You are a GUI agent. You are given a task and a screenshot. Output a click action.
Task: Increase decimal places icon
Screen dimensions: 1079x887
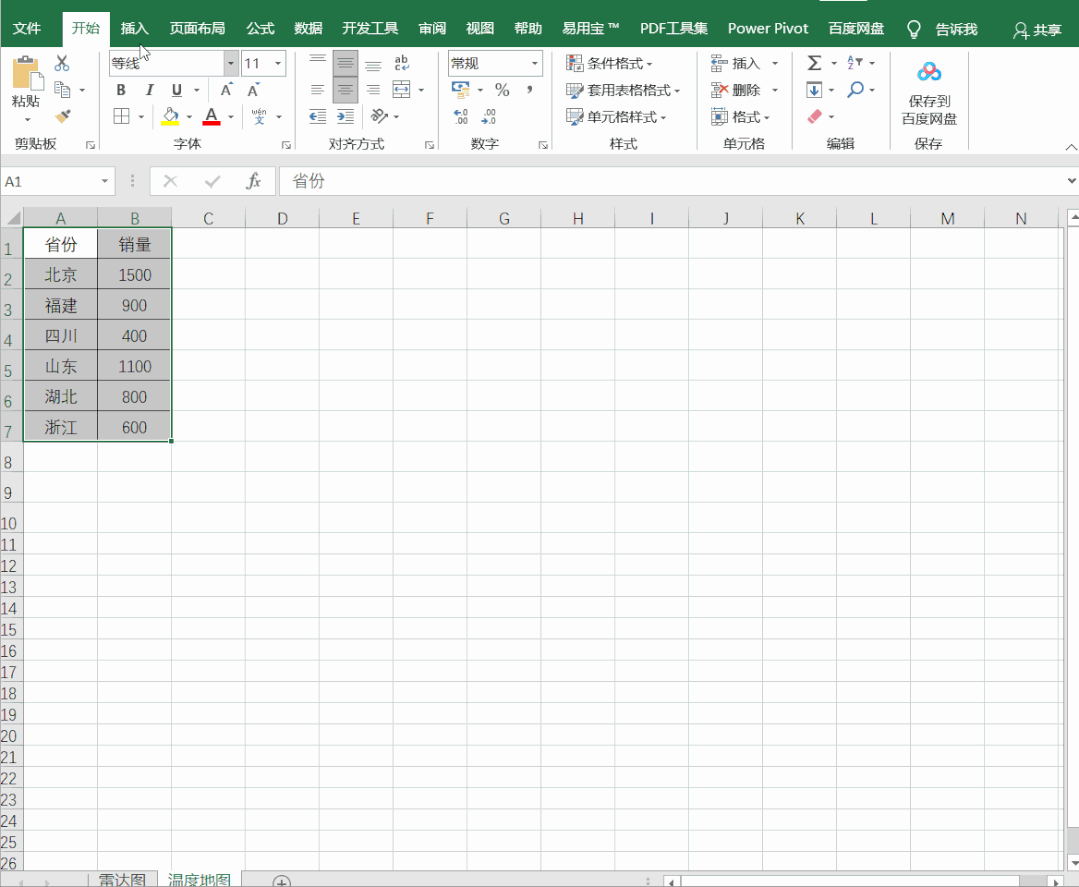[x=460, y=116]
